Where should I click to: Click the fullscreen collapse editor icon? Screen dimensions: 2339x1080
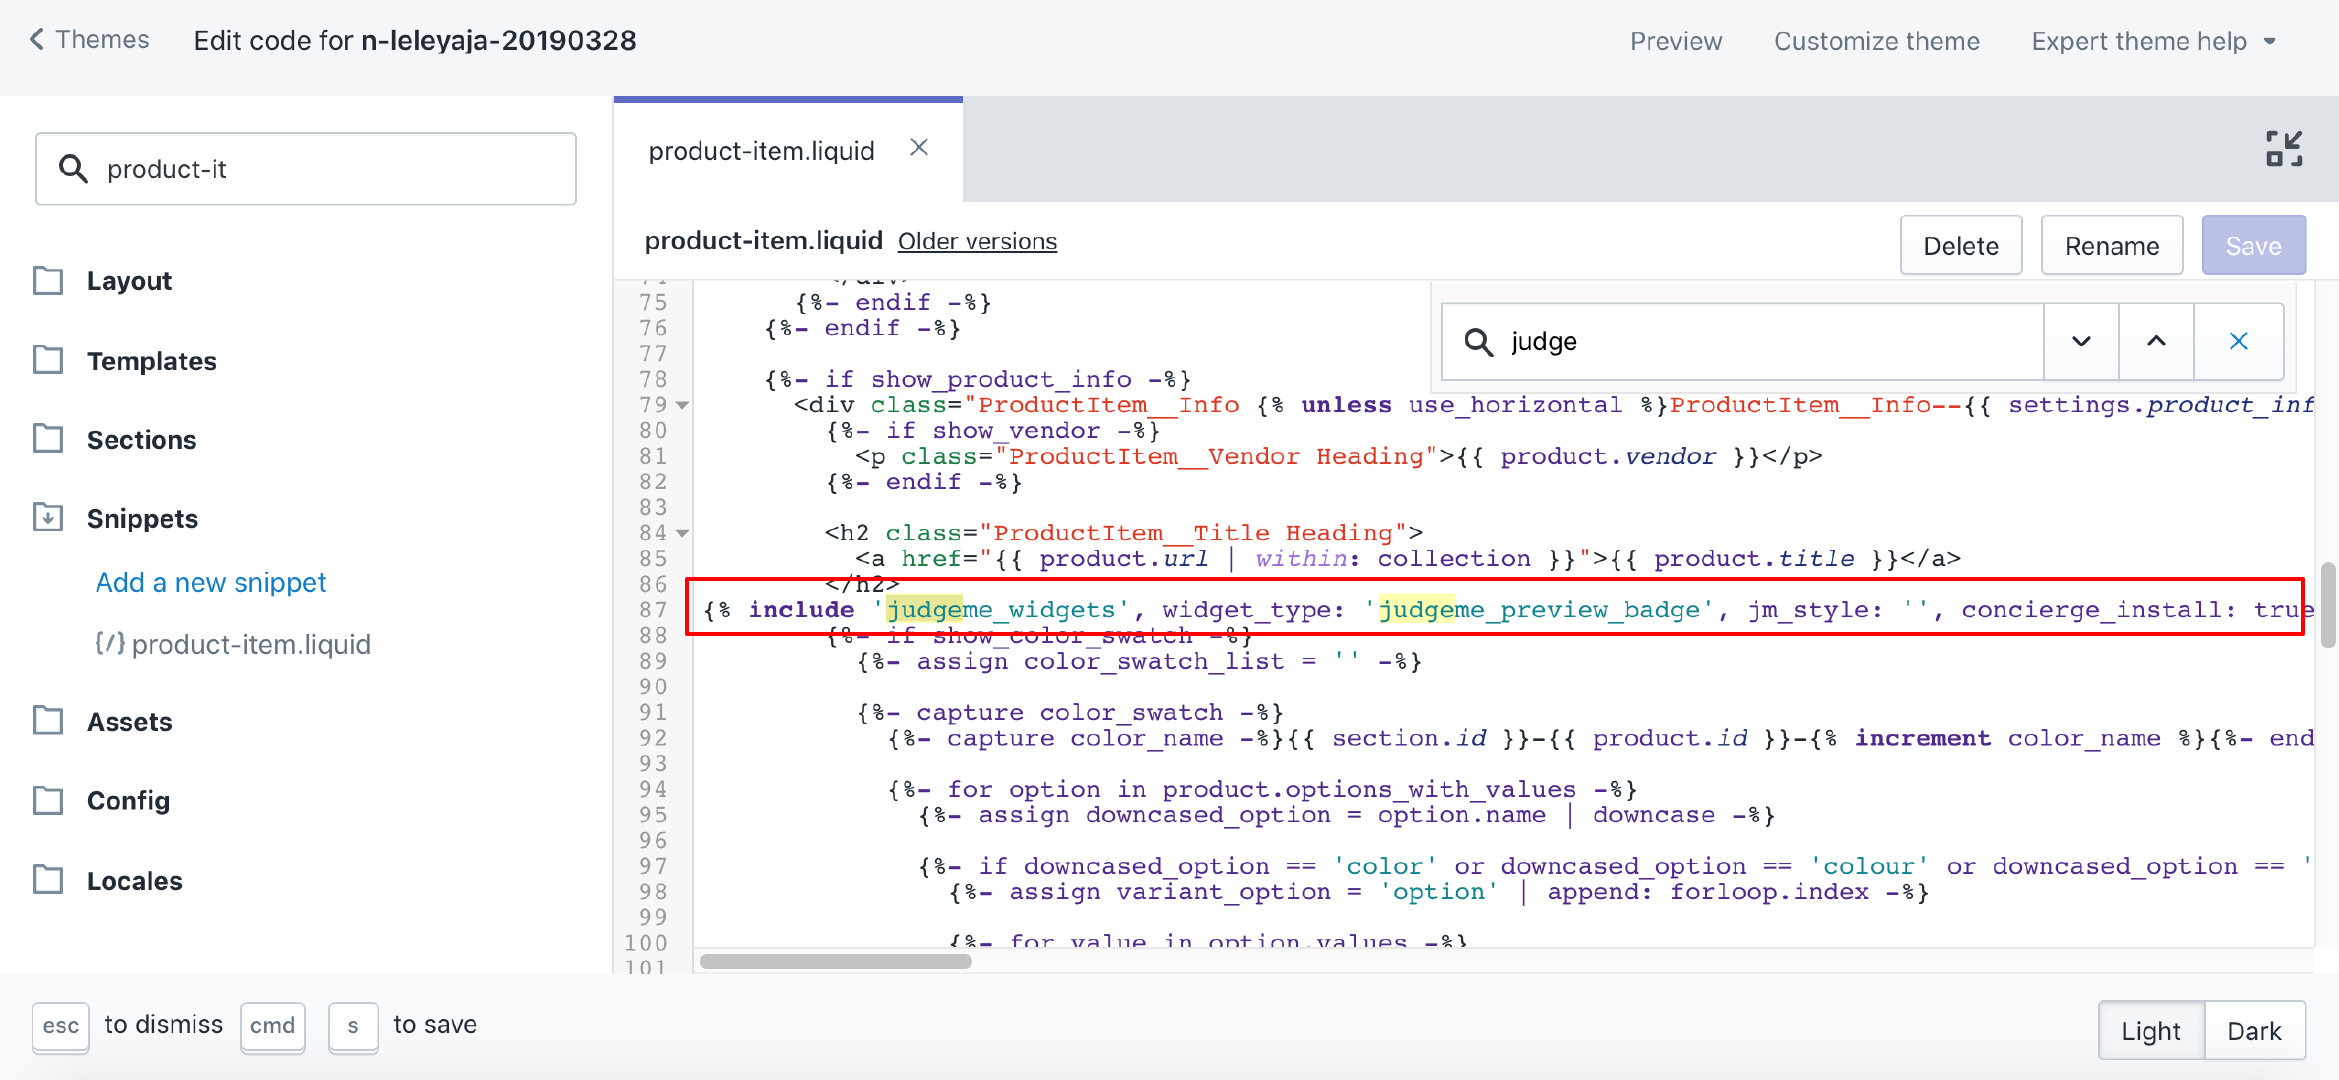point(2283,149)
